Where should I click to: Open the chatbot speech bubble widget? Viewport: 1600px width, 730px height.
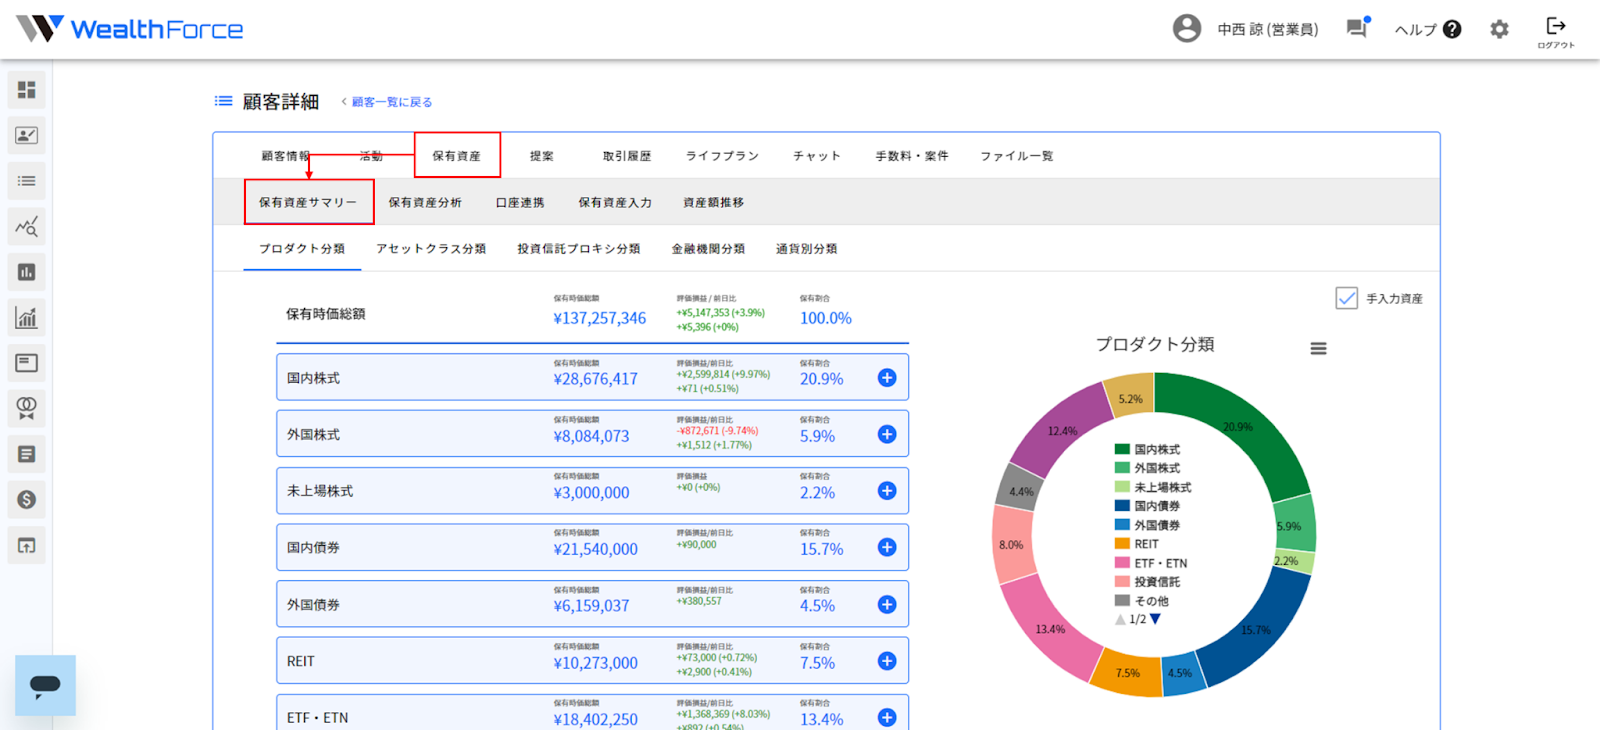(45, 685)
